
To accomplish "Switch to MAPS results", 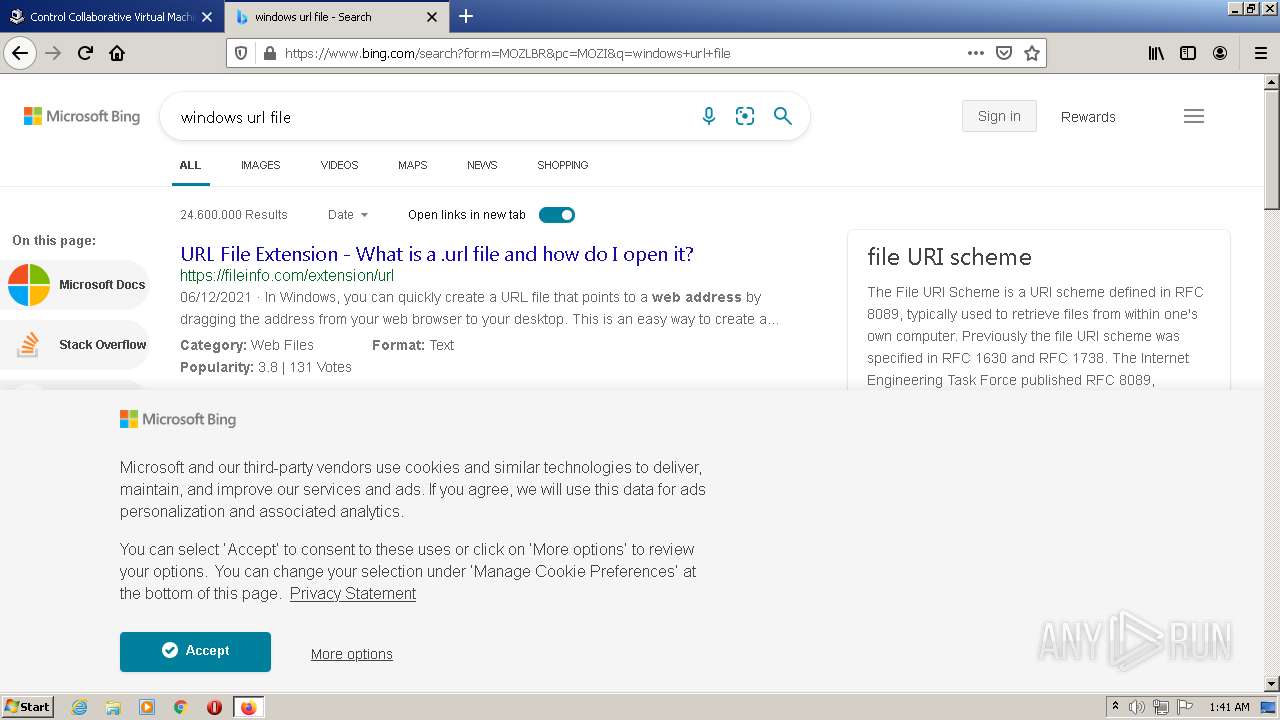I will pyautogui.click(x=412, y=165).
